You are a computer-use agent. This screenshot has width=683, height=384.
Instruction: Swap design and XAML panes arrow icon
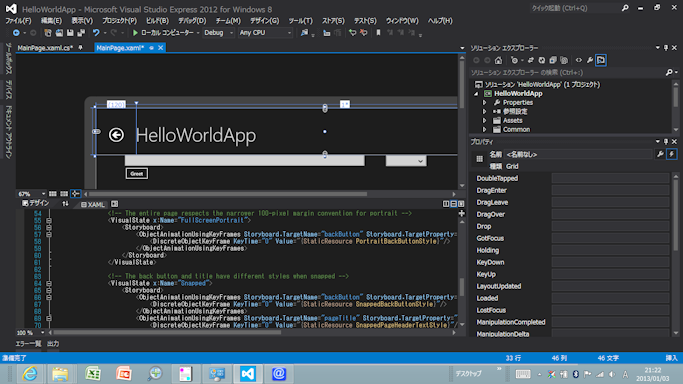(x=65, y=204)
